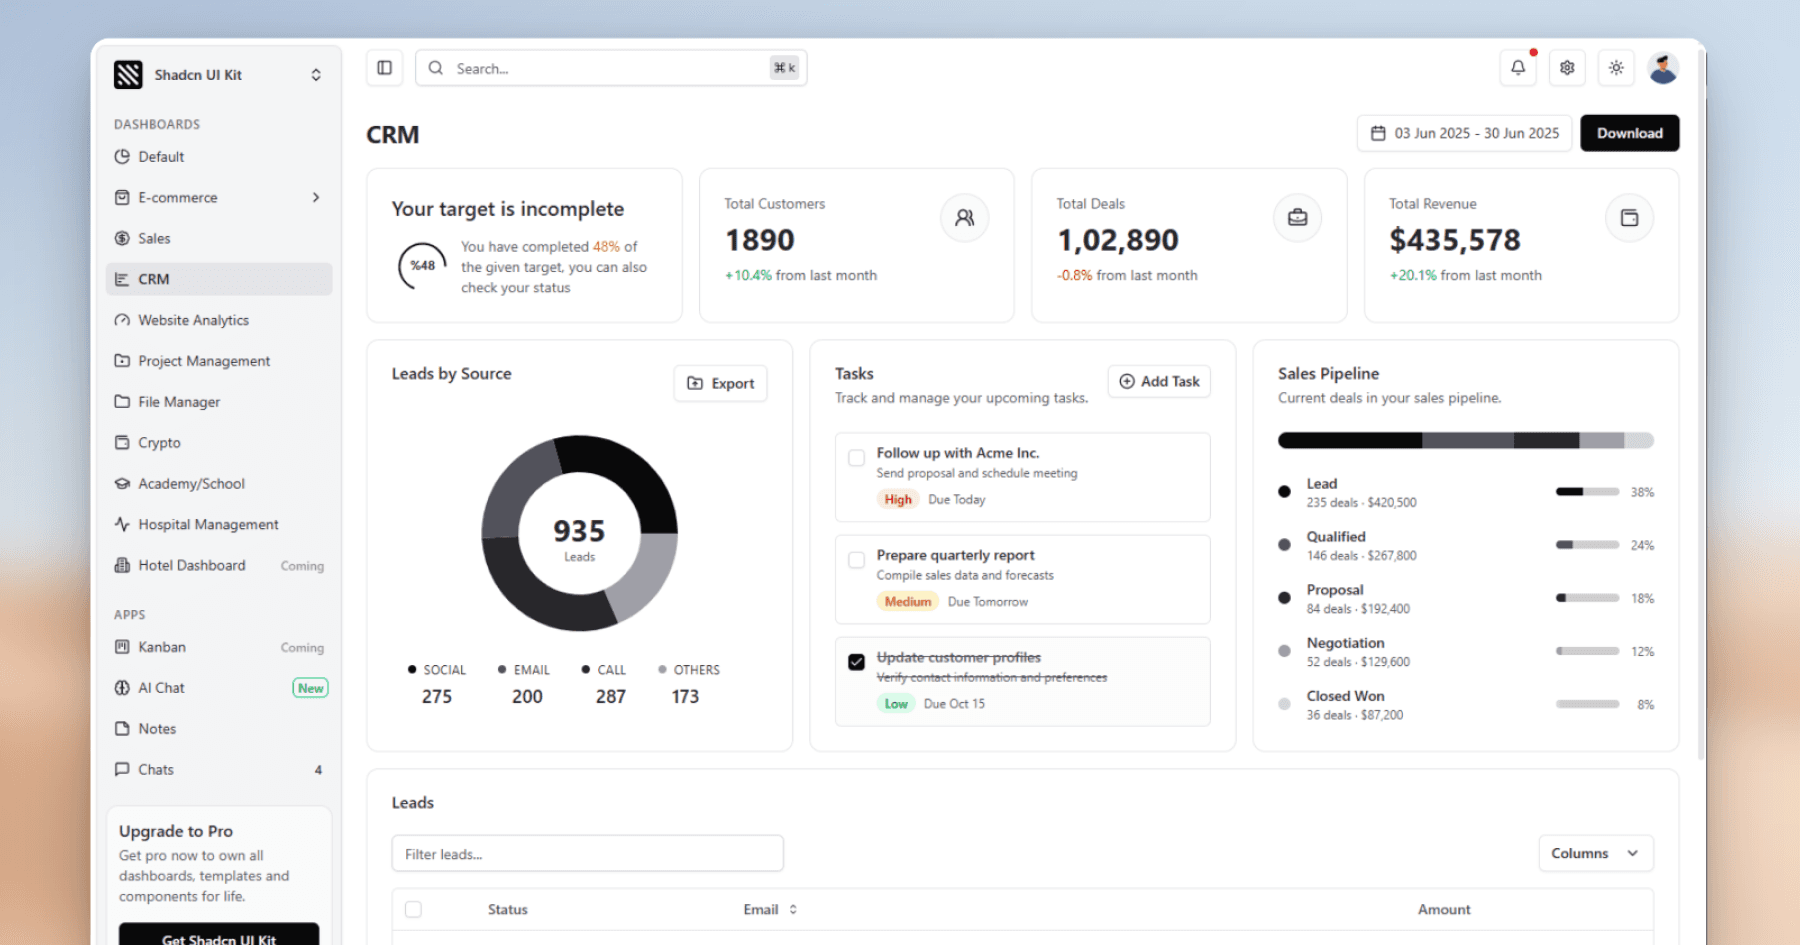Screen dimensions: 1800x945
Task: Select the Prepare quarterly report checkbox
Action: click(x=856, y=560)
